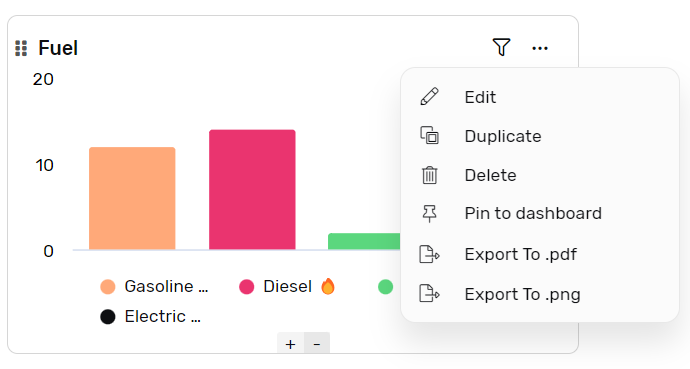Grab the drag handle beside Fuel title
Viewport: 690px width, 369px height.
pyautogui.click(x=21, y=48)
